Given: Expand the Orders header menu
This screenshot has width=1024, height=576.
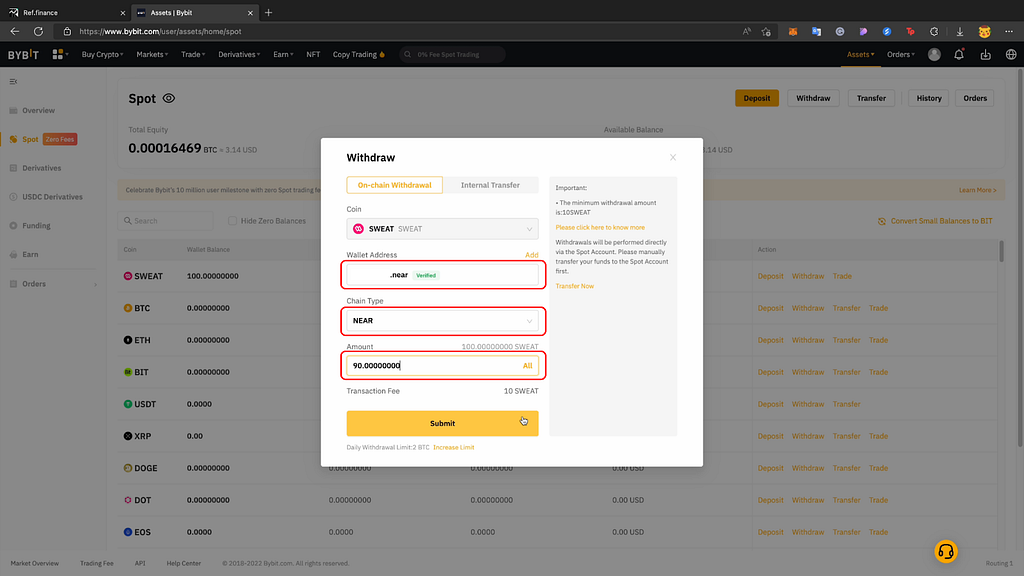Looking at the screenshot, I should [901, 54].
